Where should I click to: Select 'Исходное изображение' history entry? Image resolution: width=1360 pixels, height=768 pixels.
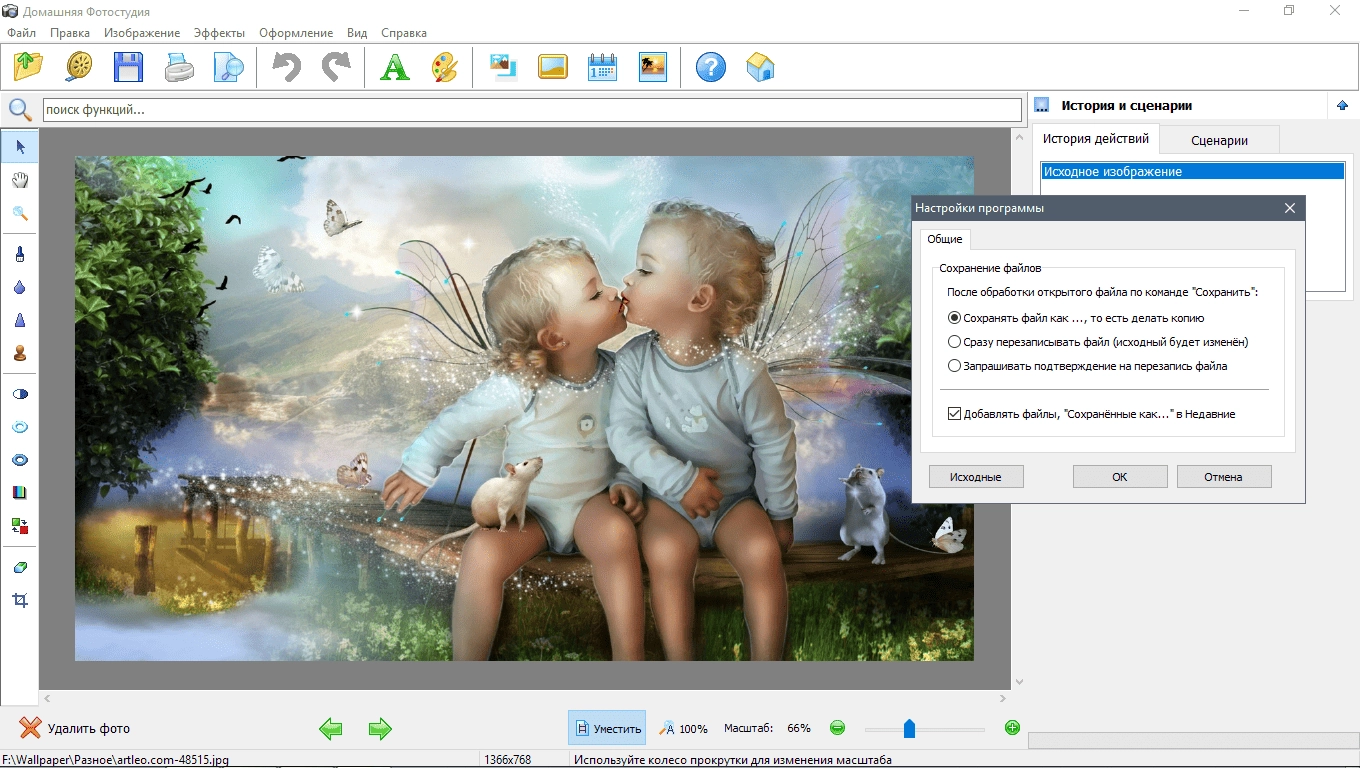(x=1192, y=172)
